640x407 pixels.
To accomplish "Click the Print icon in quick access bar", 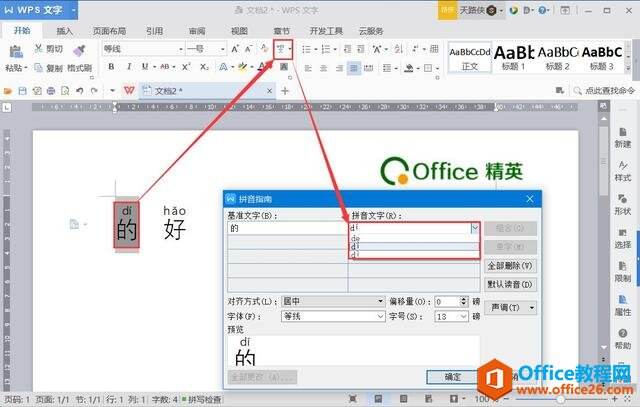I will [51, 91].
